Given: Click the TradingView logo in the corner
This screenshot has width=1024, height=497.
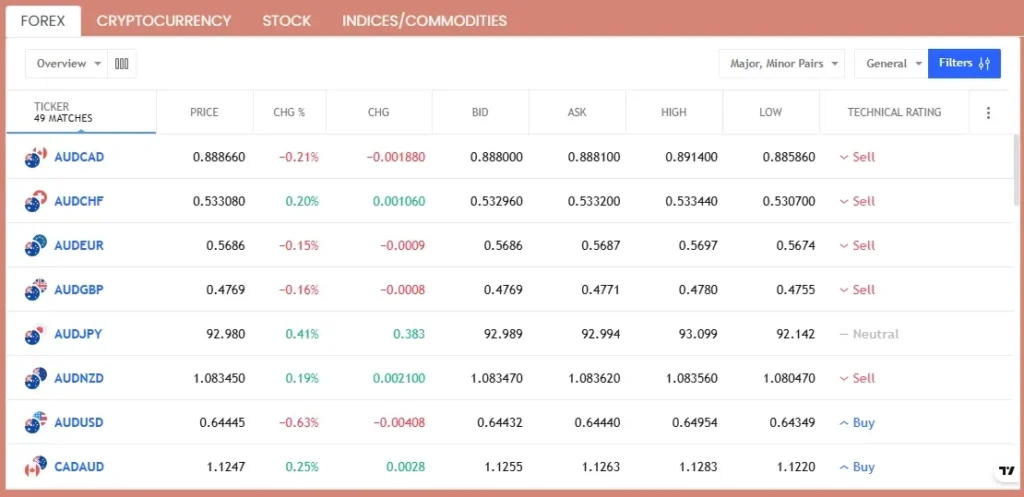Looking at the screenshot, I should (1006, 471).
